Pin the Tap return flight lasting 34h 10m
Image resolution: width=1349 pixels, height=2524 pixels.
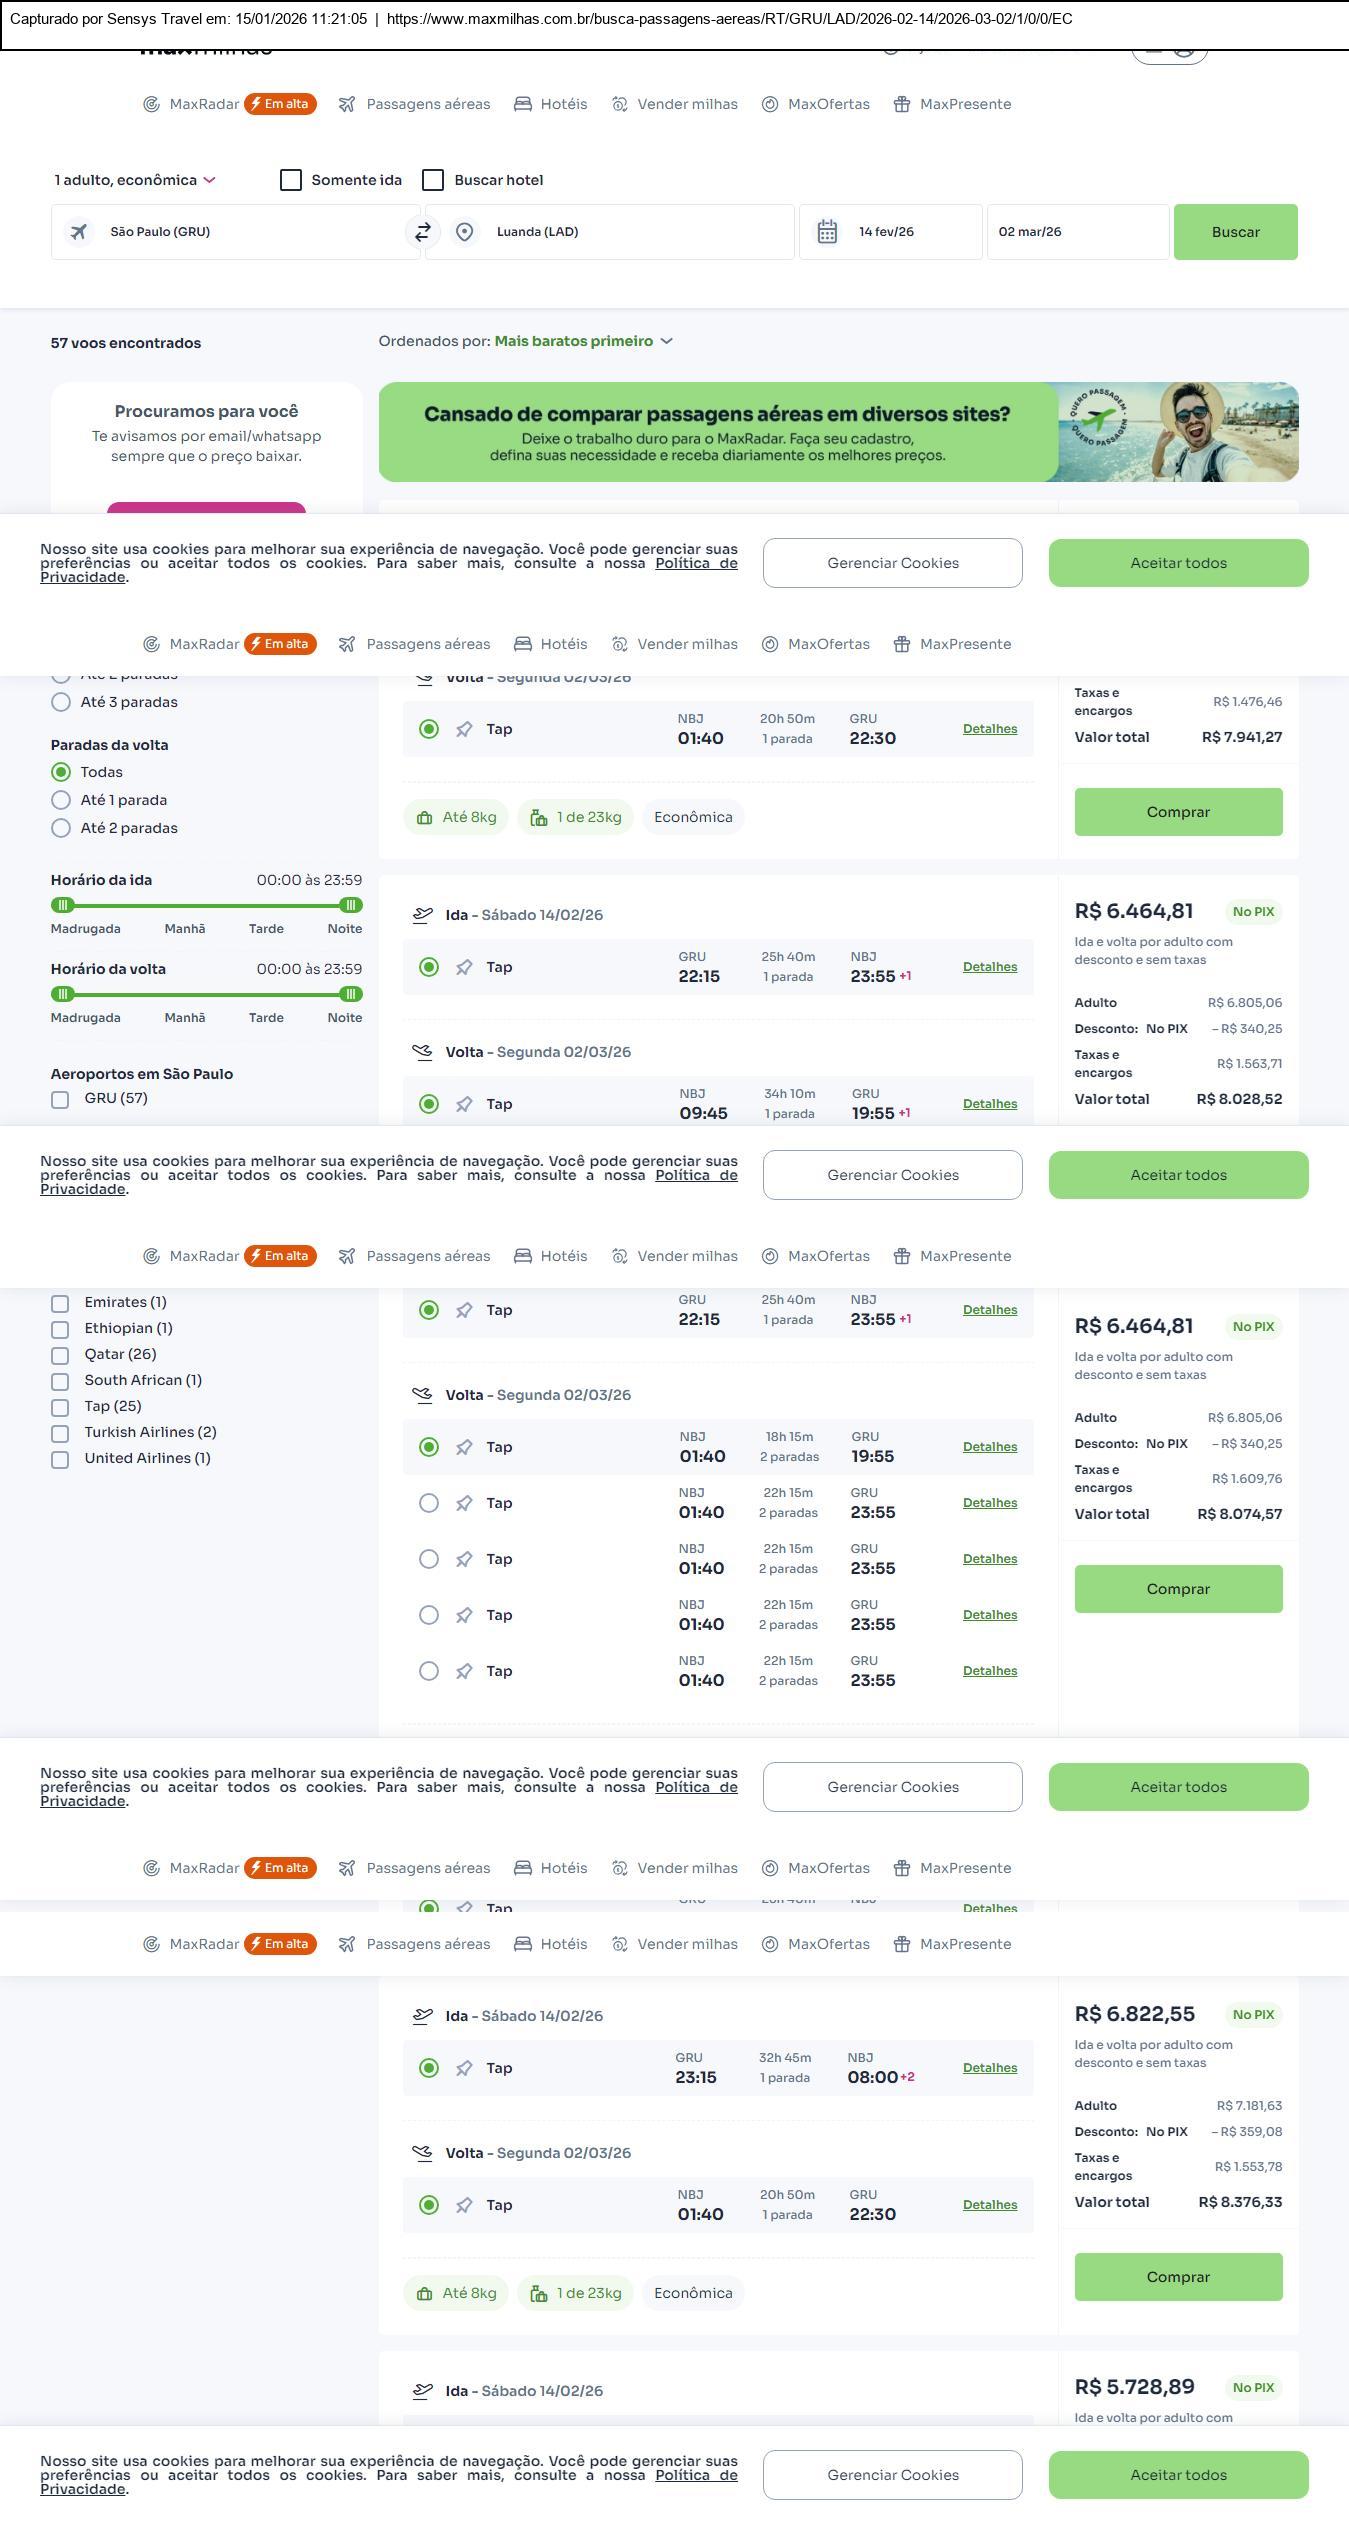tap(464, 1104)
